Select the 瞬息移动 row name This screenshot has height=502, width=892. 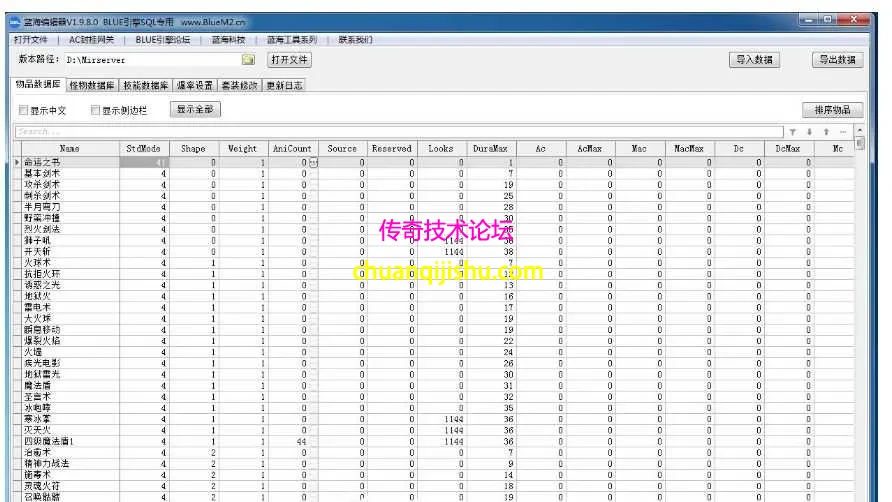coord(42,330)
